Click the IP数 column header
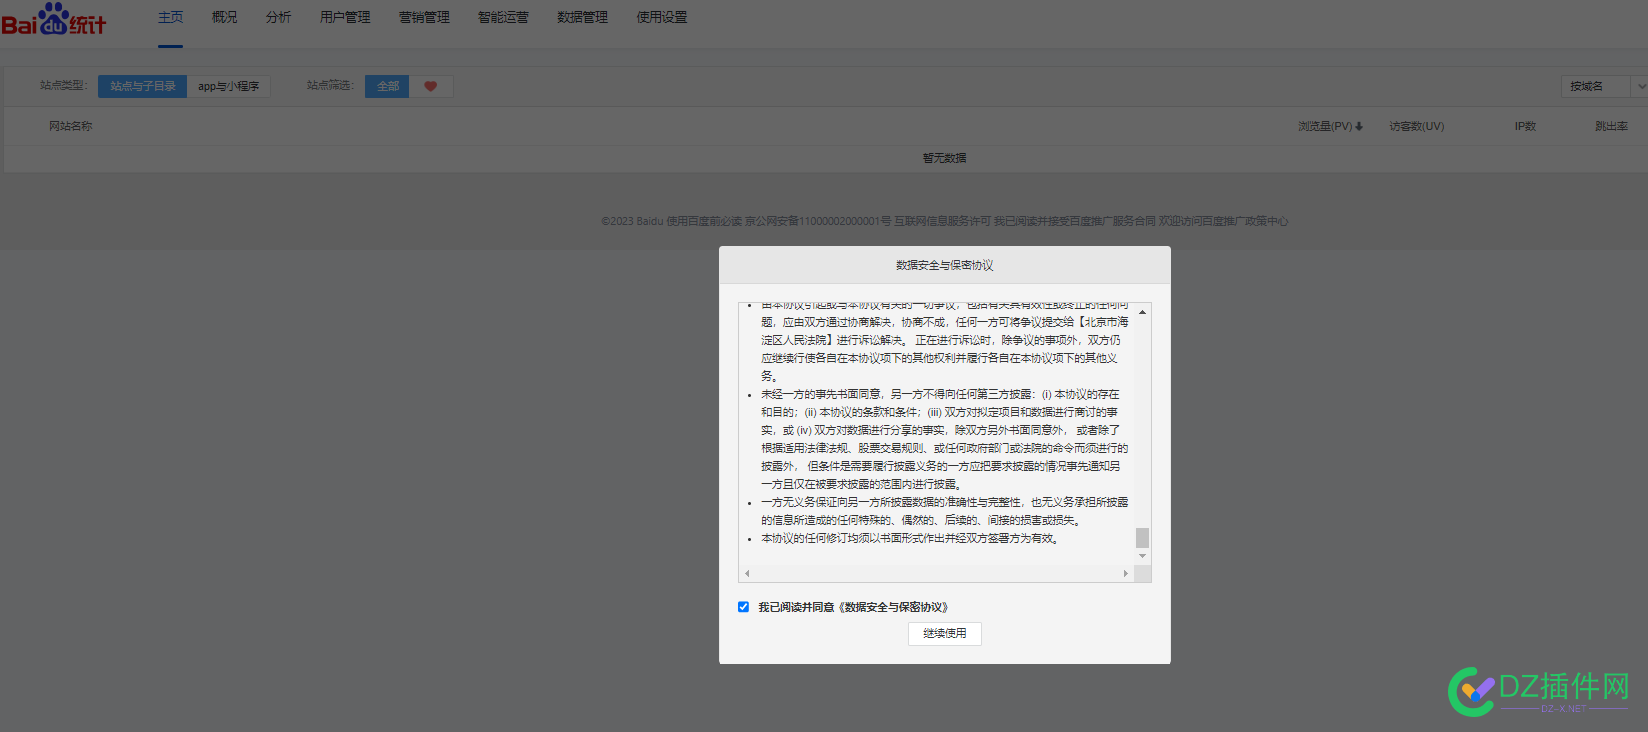This screenshot has width=1648, height=732. [x=1525, y=126]
